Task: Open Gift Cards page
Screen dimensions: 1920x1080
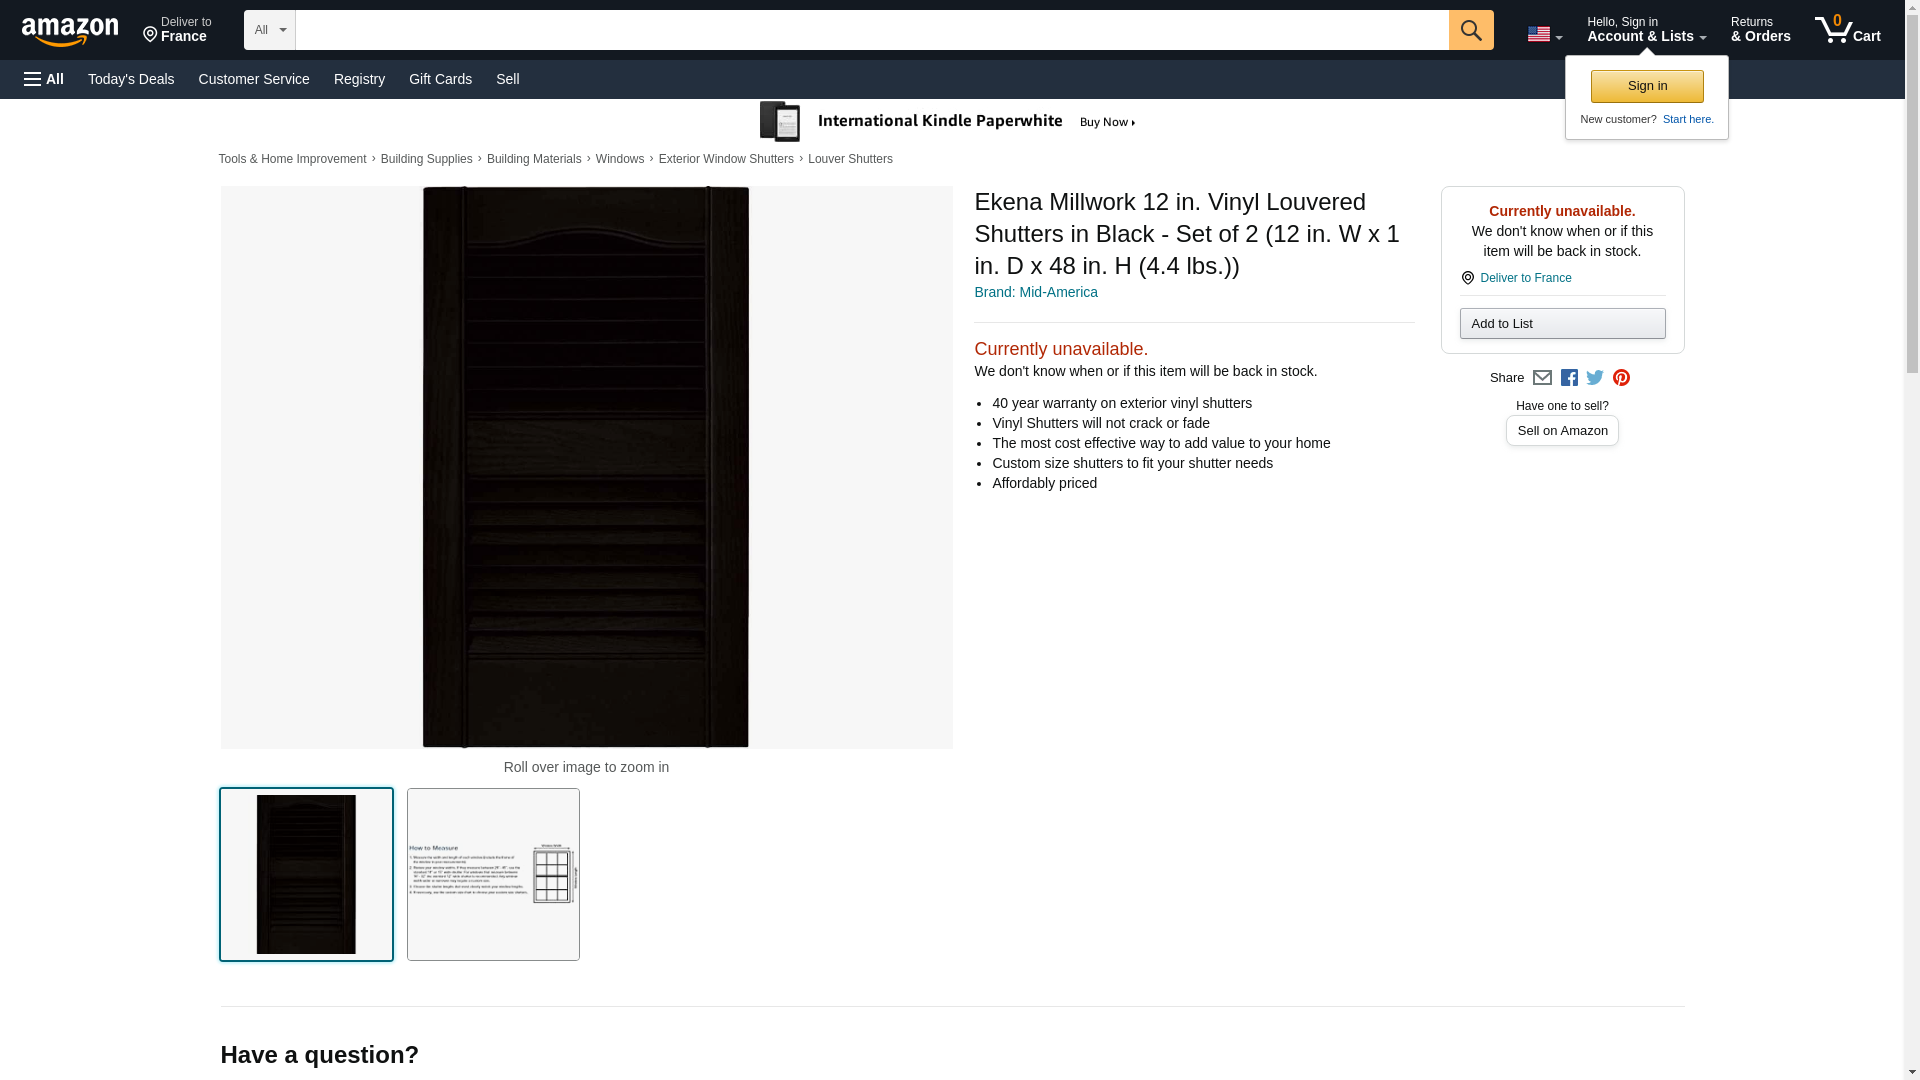Action: (440, 79)
